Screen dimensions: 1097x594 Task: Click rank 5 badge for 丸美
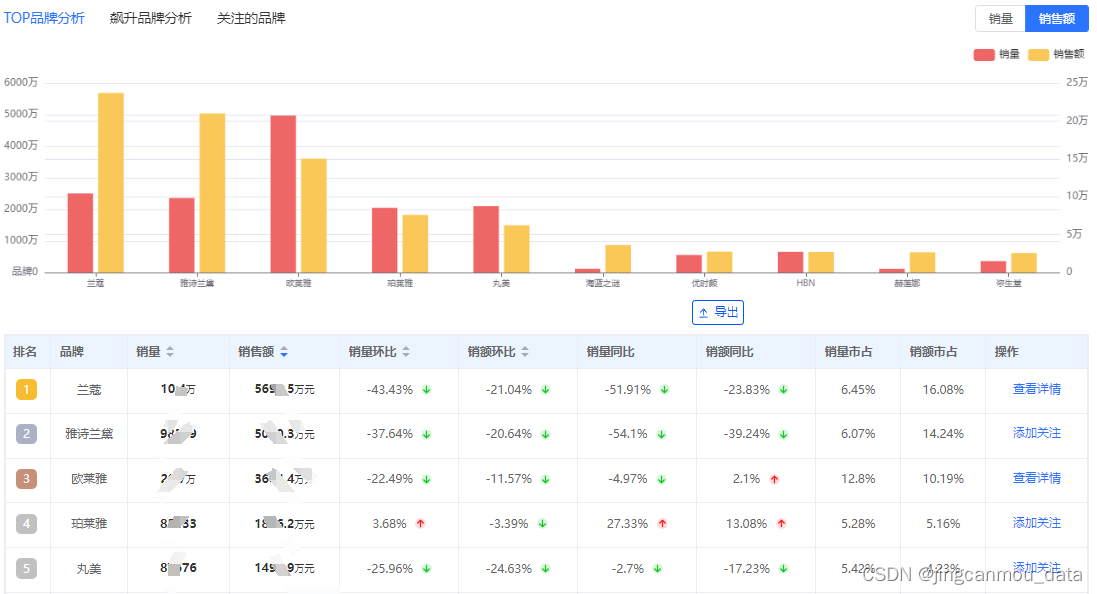pyautogui.click(x=27, y=568)
